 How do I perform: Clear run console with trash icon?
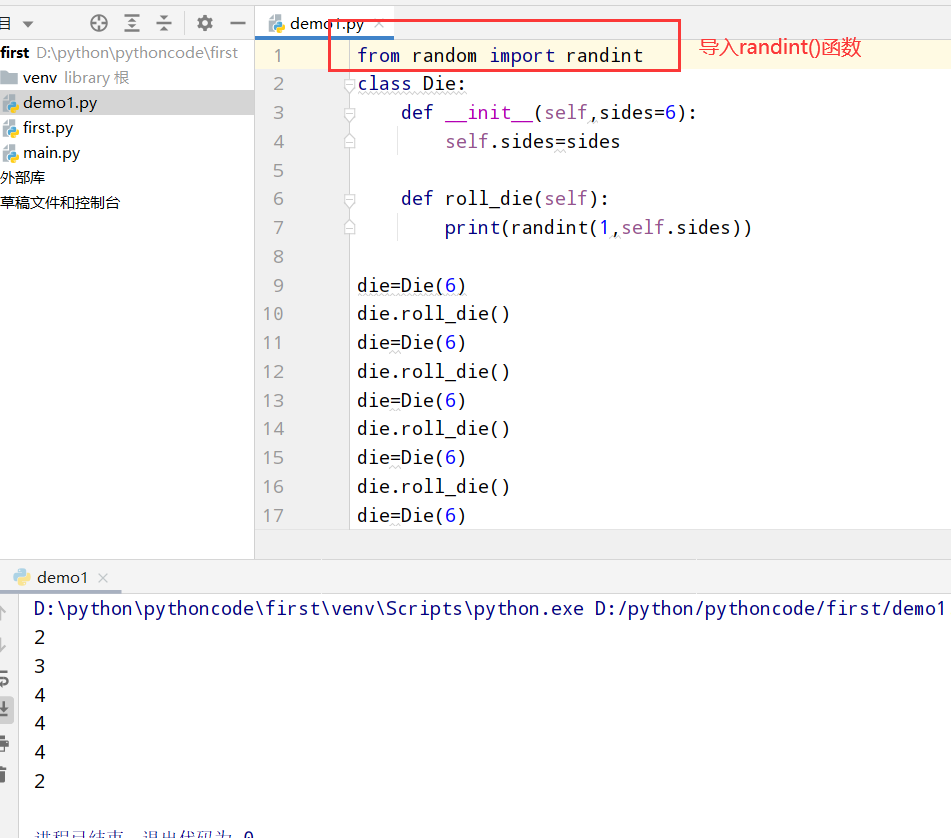click(x=3, y=774)
